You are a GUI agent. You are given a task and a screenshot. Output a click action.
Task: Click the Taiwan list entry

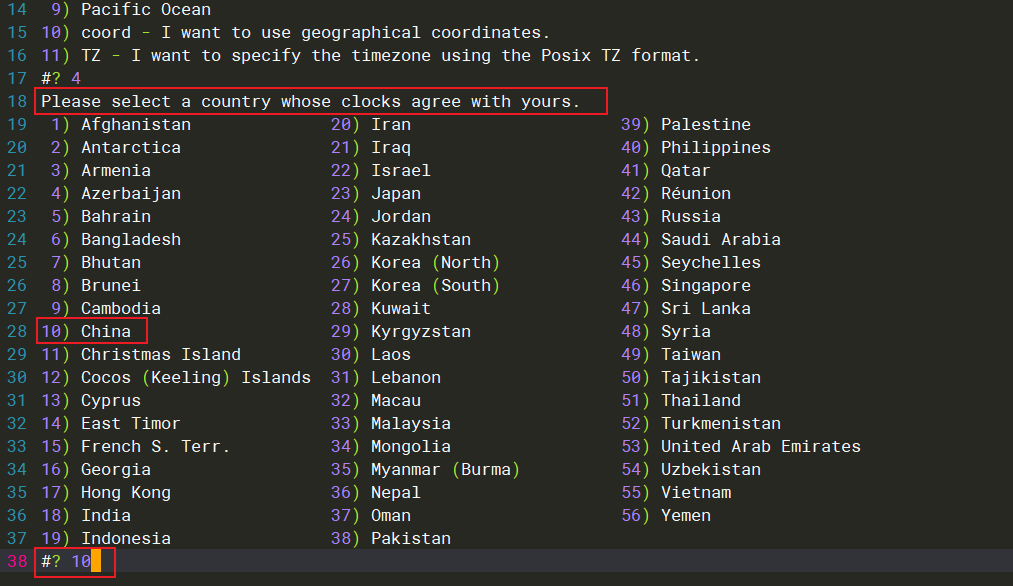pyautogui.click(x=690, y=355)
